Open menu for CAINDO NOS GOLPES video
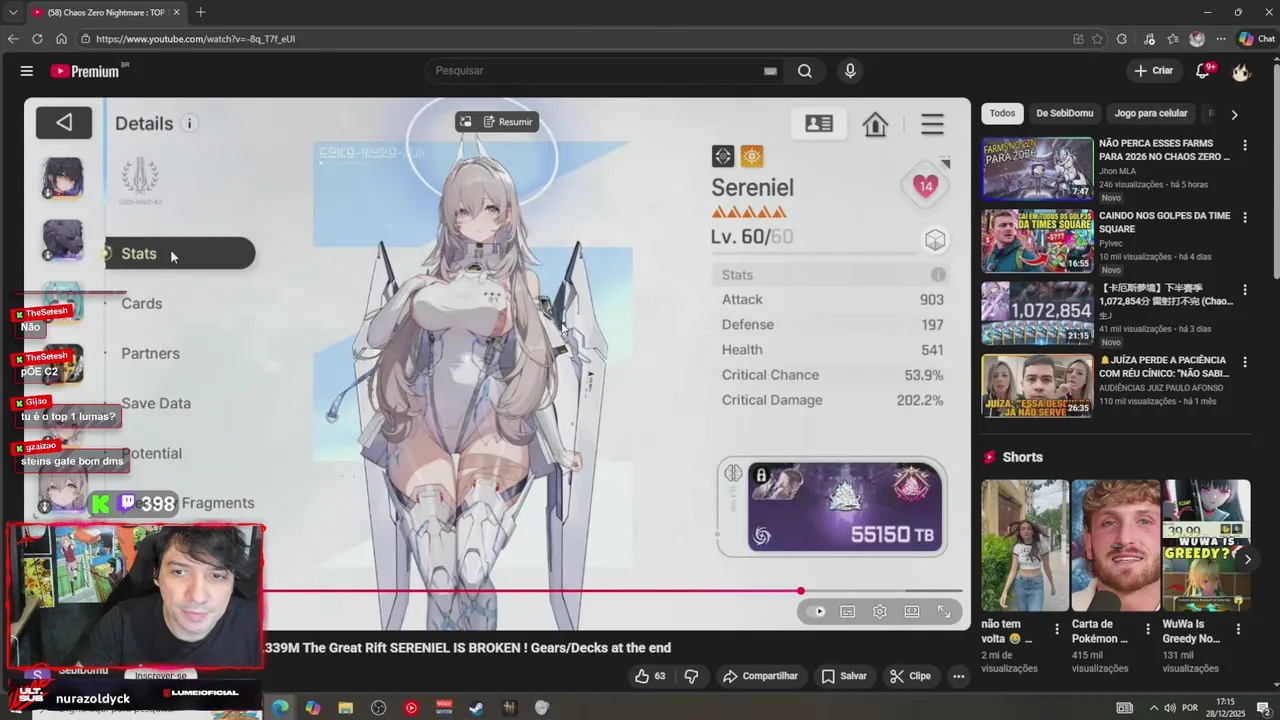Viewport: 1280px width, 720px height. point(1245,217)
